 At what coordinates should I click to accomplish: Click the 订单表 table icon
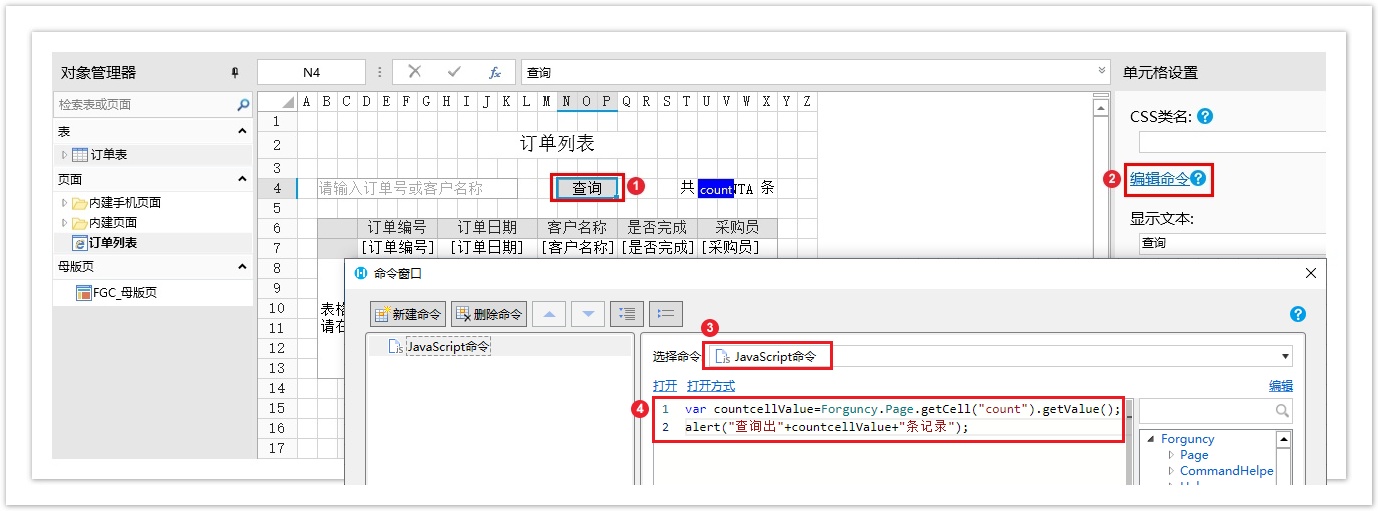click(80, 155)
